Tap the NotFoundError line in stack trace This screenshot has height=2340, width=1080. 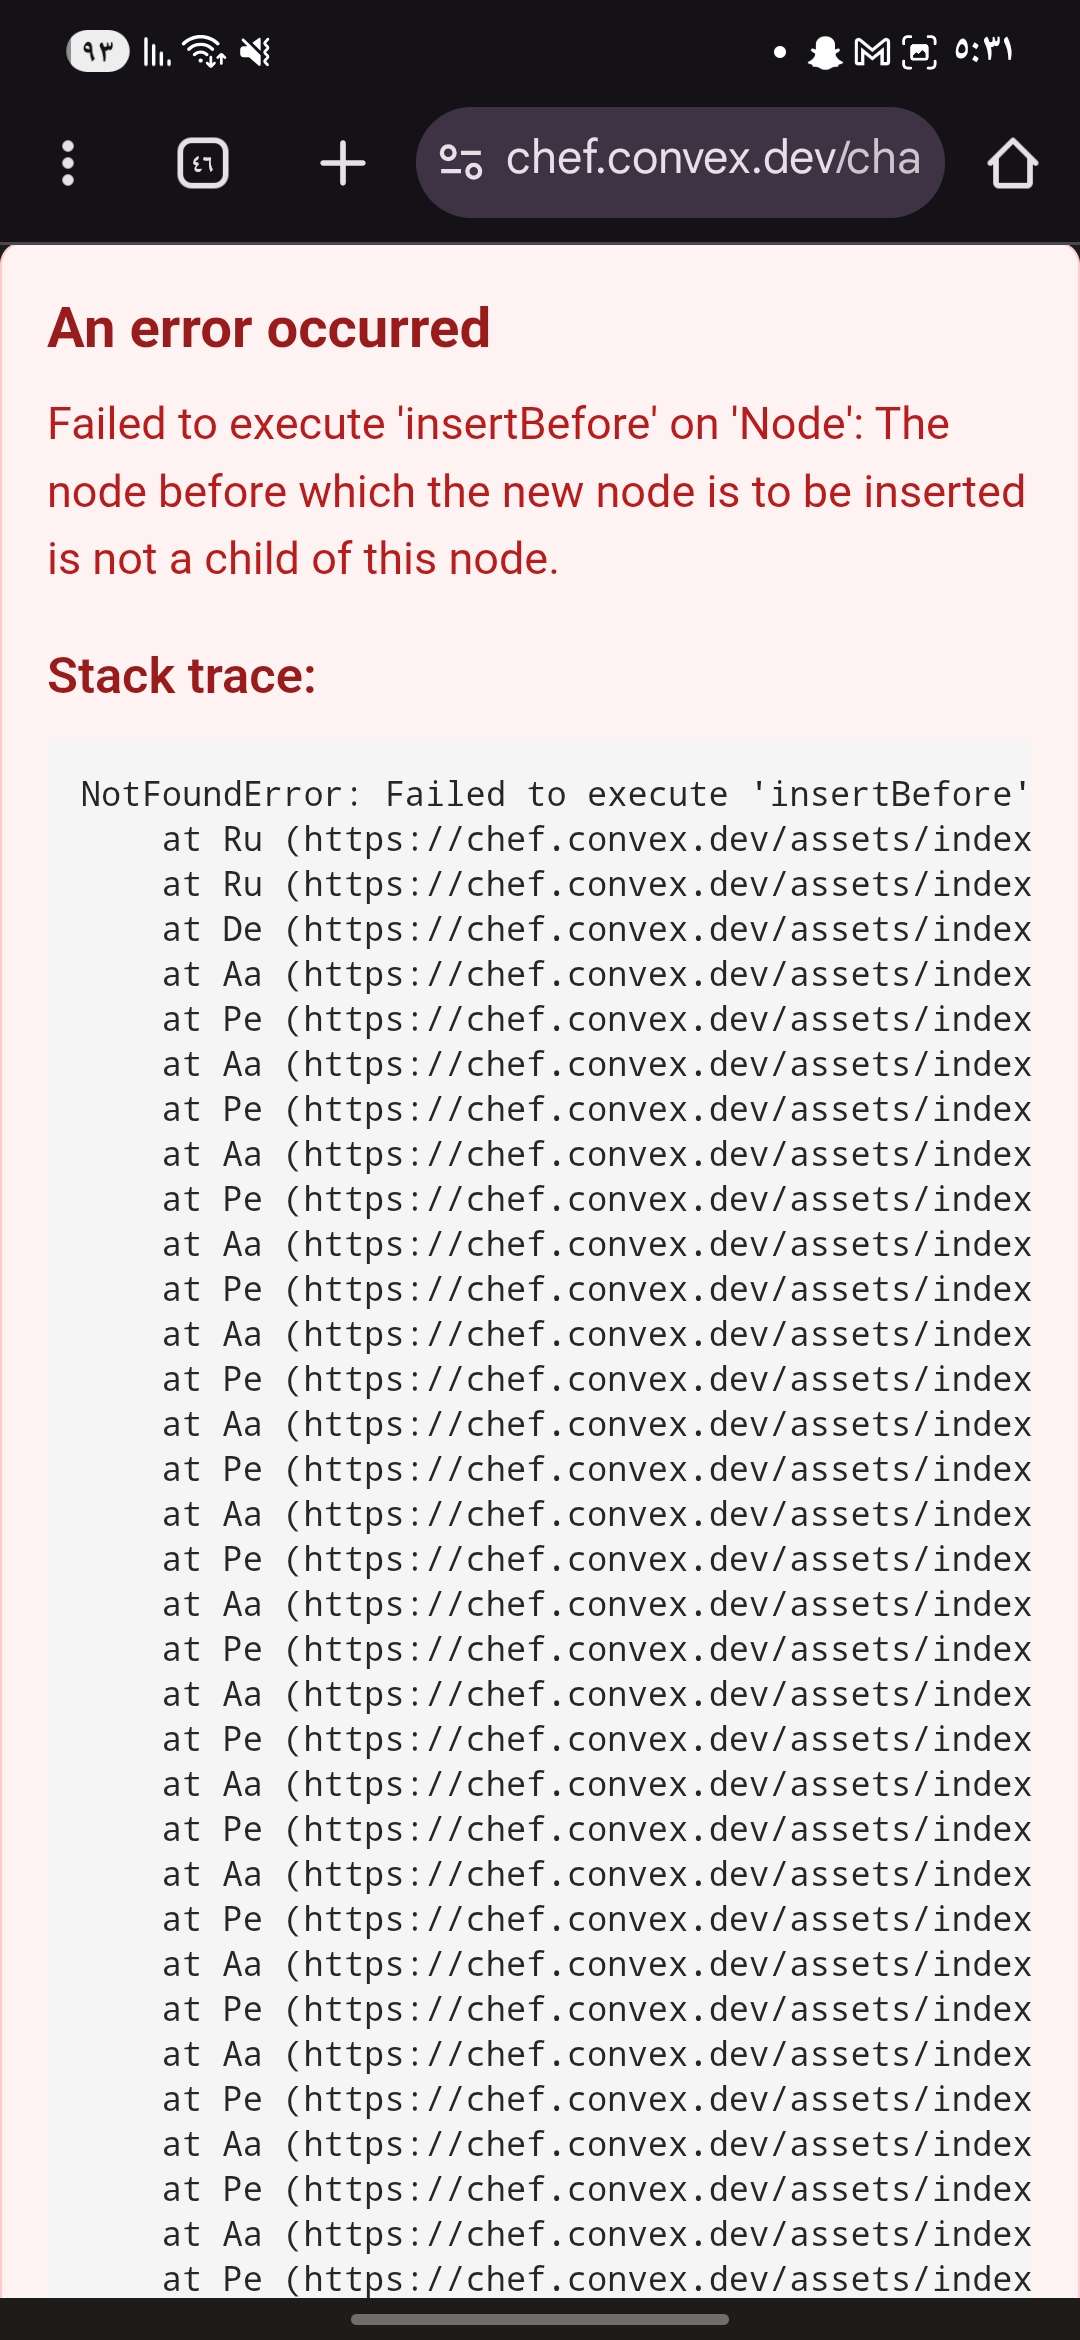555,794
